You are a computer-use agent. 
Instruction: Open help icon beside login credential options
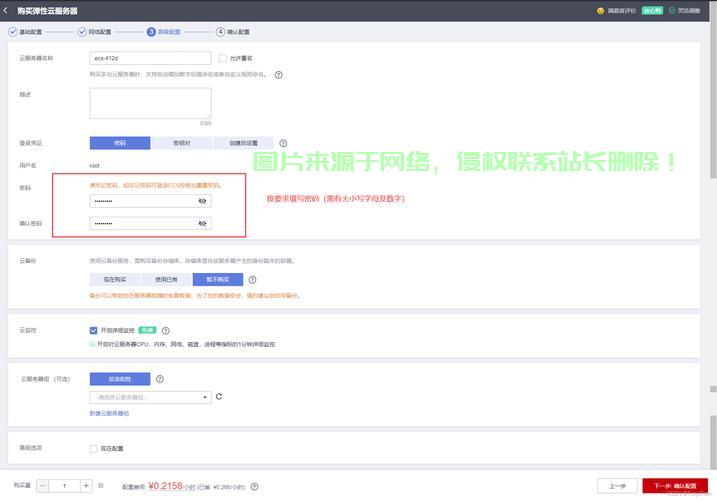pyautogui.click(x=283, y=143)
